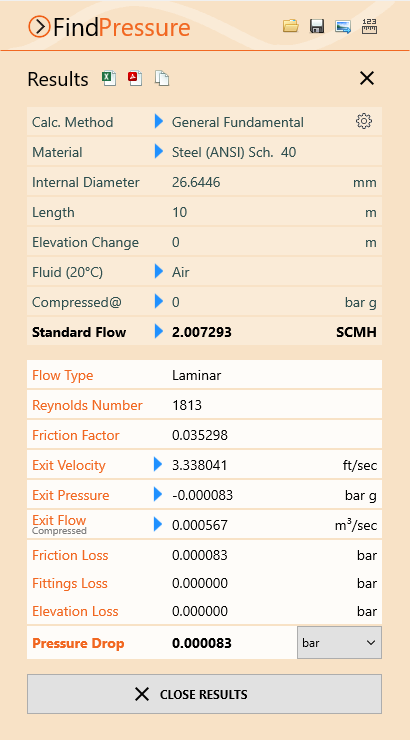Image resolution: width=410 pixels, height=740 pixels.
Task: Click the export image icon in header
Action: (343, 26)
